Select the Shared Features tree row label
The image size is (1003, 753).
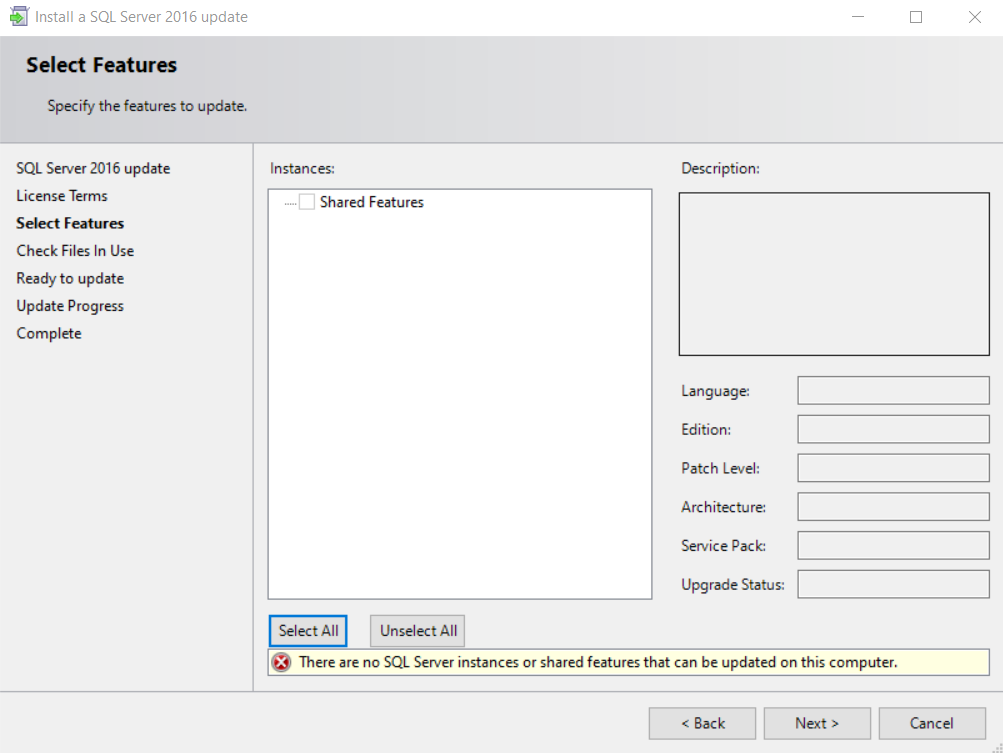[372, 202]
